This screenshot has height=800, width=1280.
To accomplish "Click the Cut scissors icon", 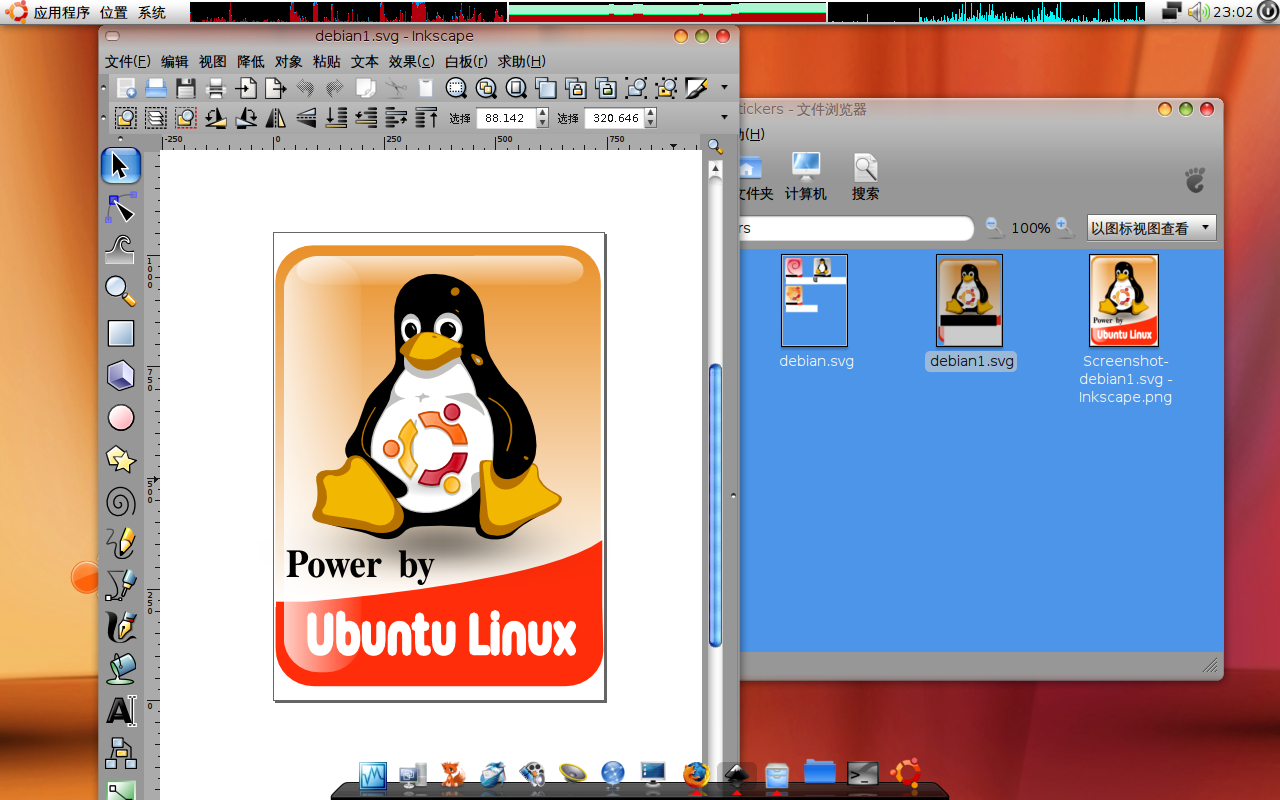I will point(396,88).
